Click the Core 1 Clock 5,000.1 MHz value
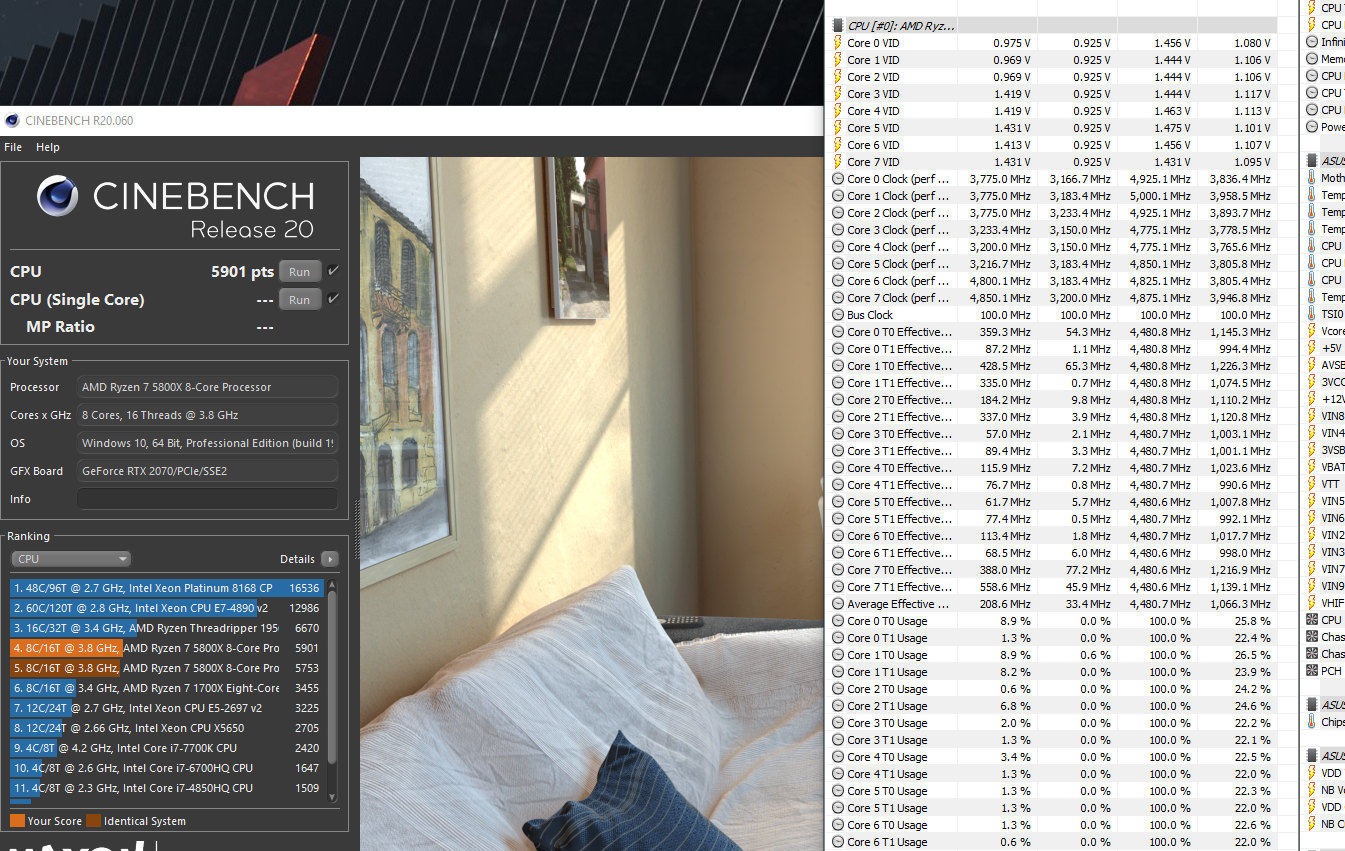 point(1158,196)
